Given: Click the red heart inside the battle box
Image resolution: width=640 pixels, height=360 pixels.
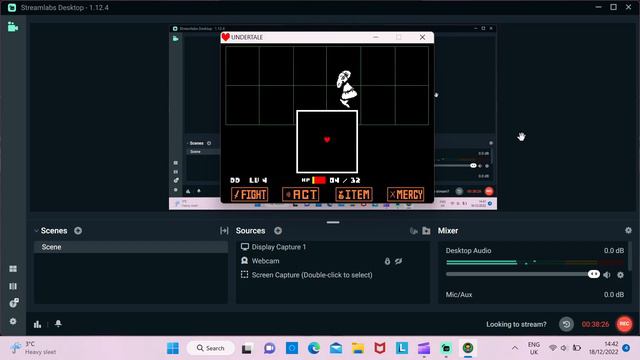Looking at the screenshot, I should (327, 140).
